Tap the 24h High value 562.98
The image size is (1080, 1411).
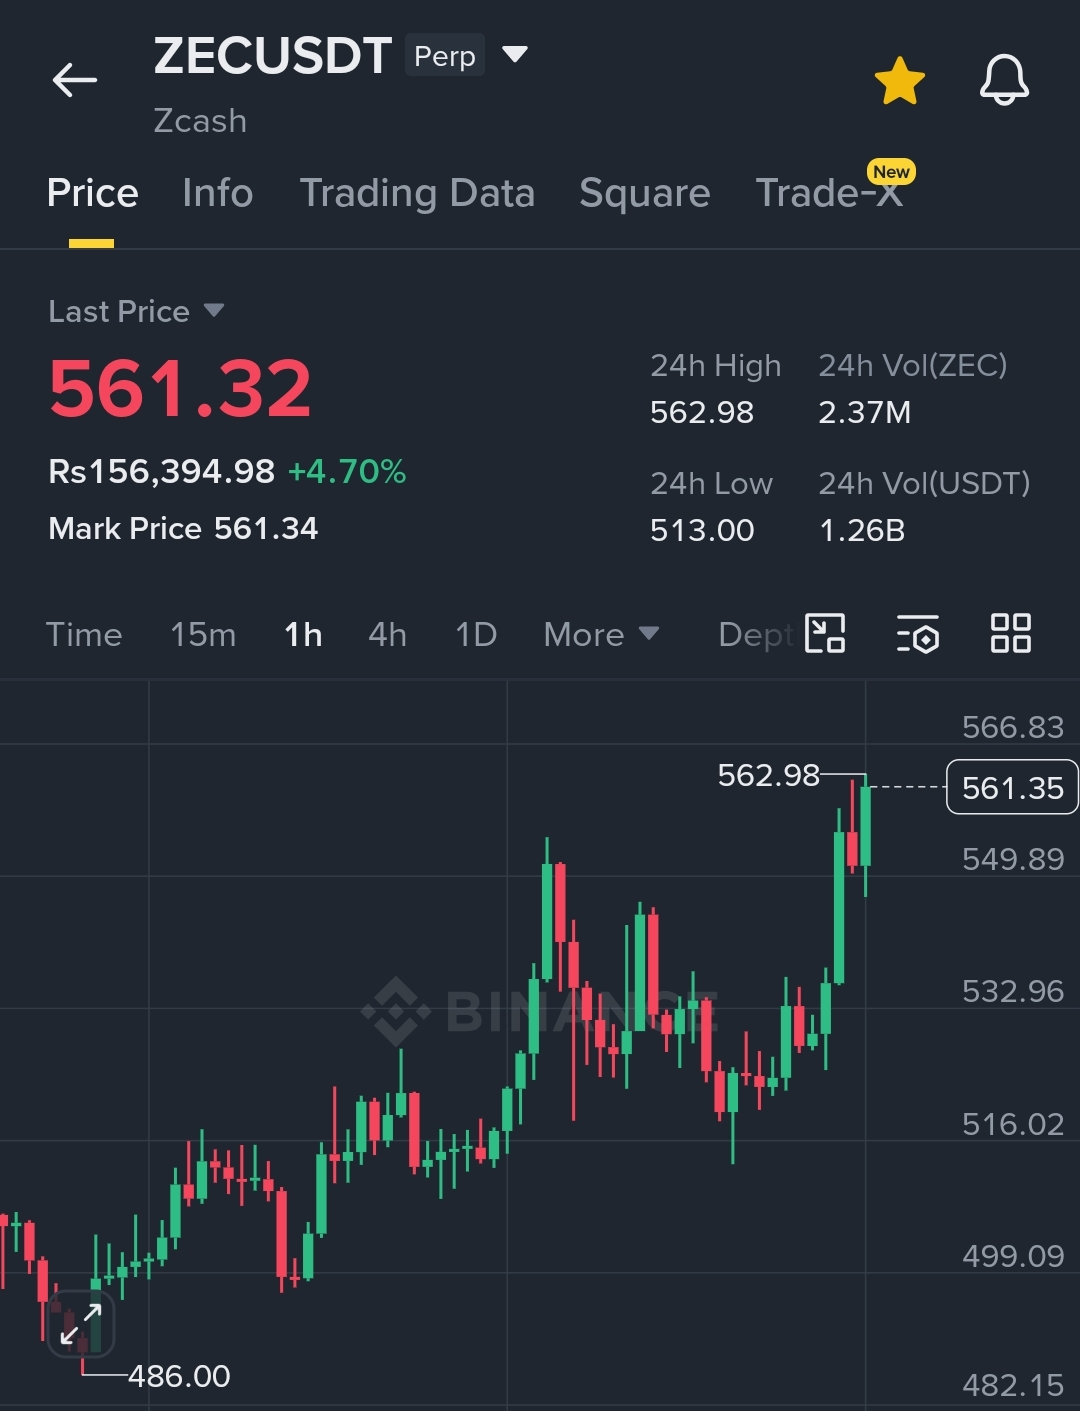coord(702,412)
